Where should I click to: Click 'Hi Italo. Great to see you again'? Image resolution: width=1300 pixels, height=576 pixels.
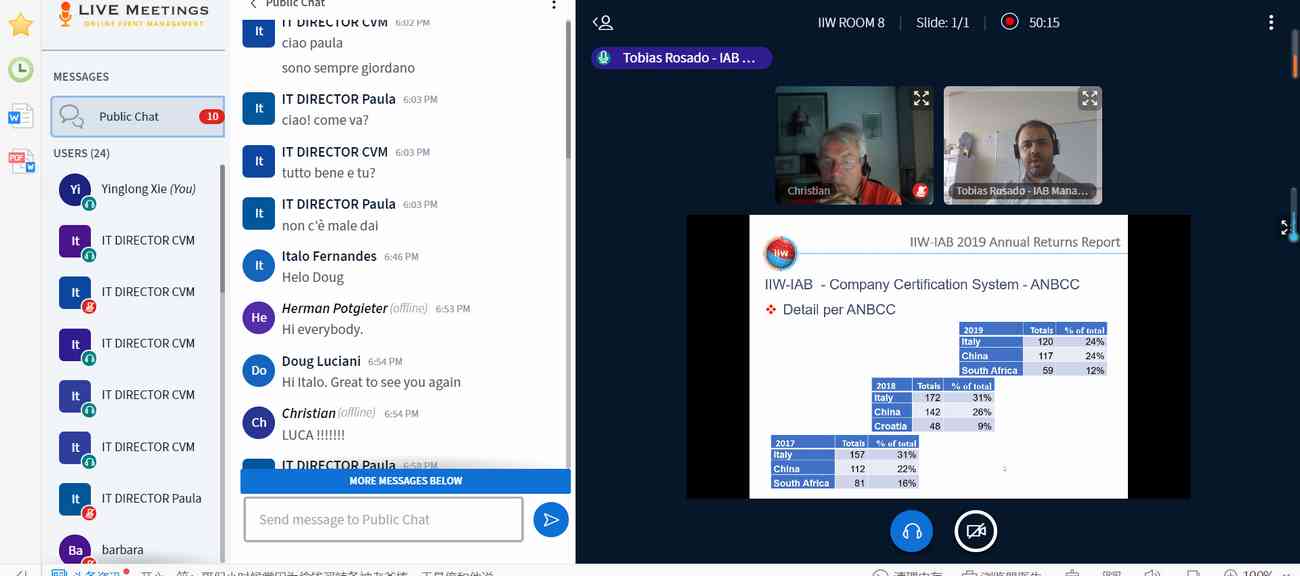pyautogui.click(x=371, y=382)
